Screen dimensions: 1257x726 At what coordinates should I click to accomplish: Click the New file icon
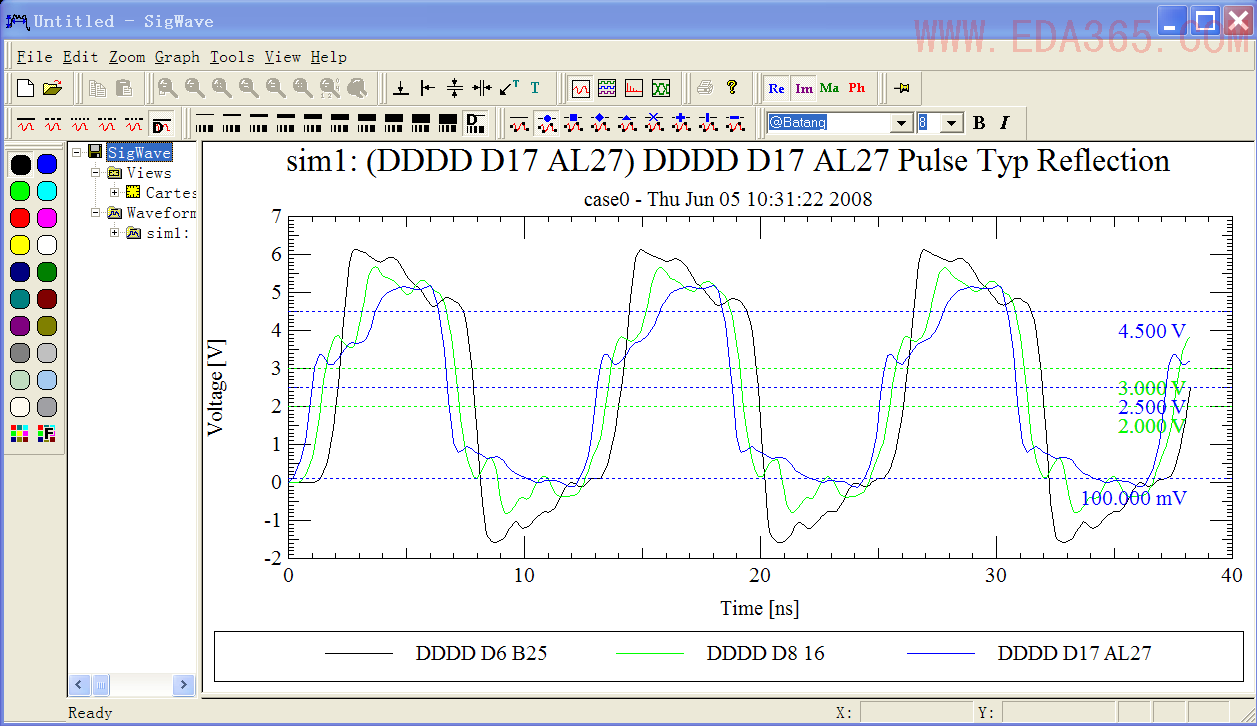tap(26, 88)
